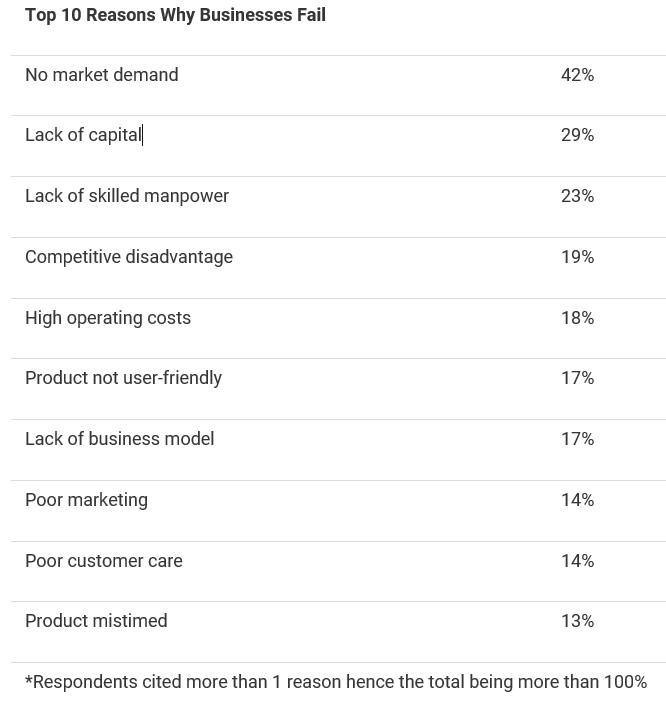The image size is (666, 713).
Task: Click the 17% next to Product not user-friendly
Action: coord(577,378)
